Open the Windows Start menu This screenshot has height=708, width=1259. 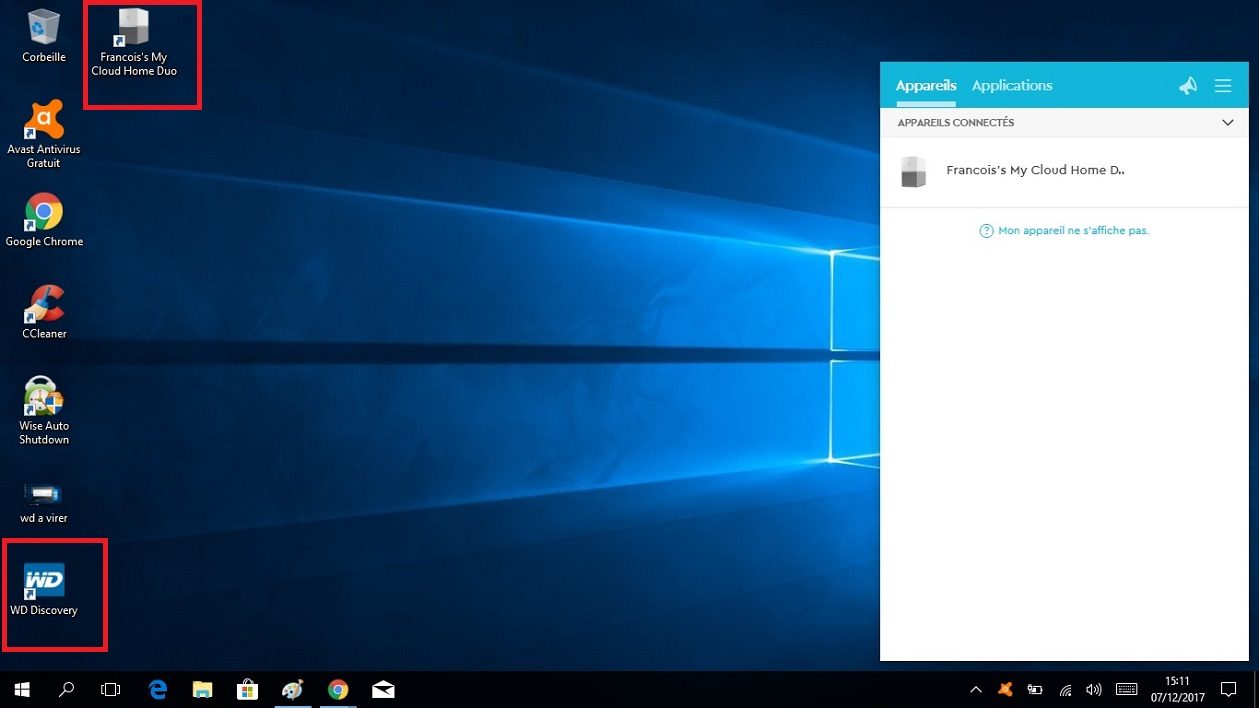point(22,690)
